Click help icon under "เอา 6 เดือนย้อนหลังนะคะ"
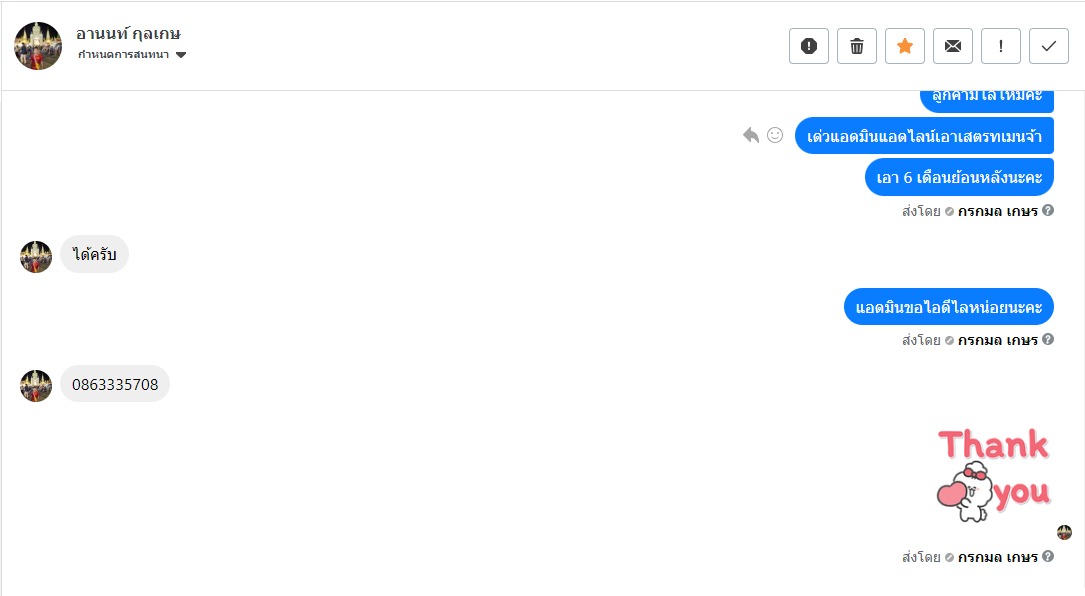1085x596 pixels. pyautogui.click(x=1048, y=211)
